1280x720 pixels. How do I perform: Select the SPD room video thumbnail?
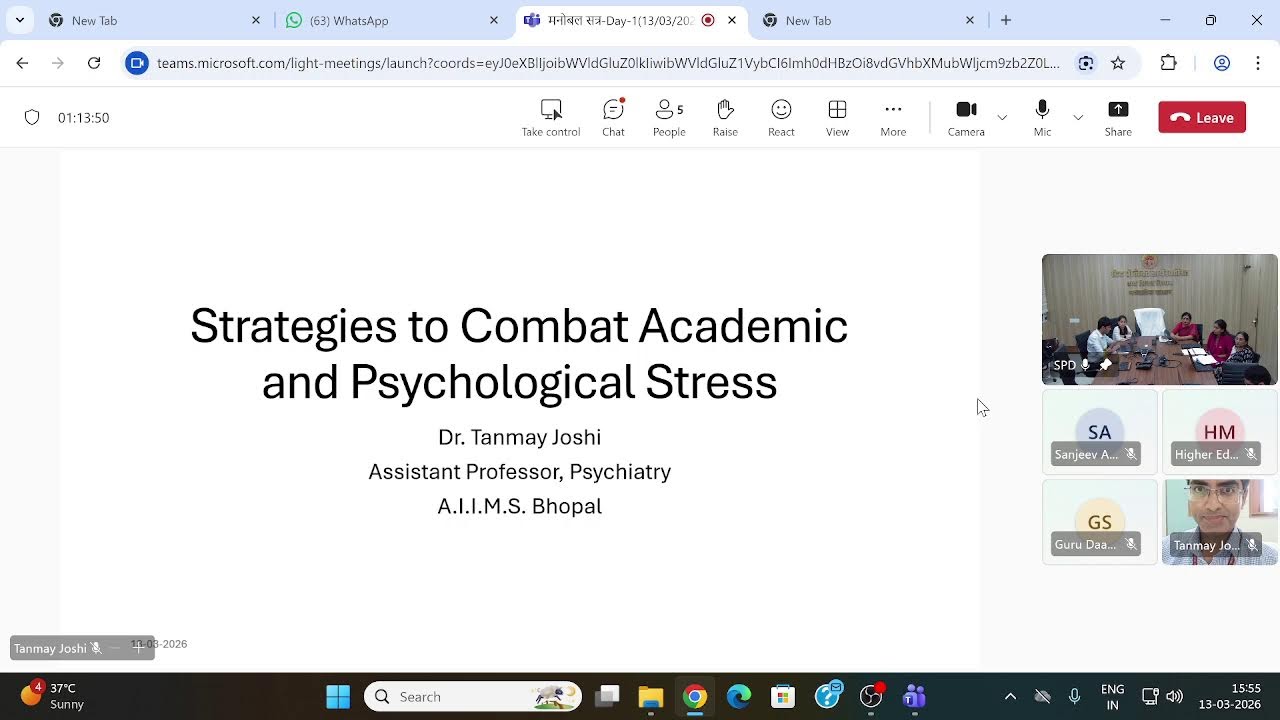[x=1160, y=319]
